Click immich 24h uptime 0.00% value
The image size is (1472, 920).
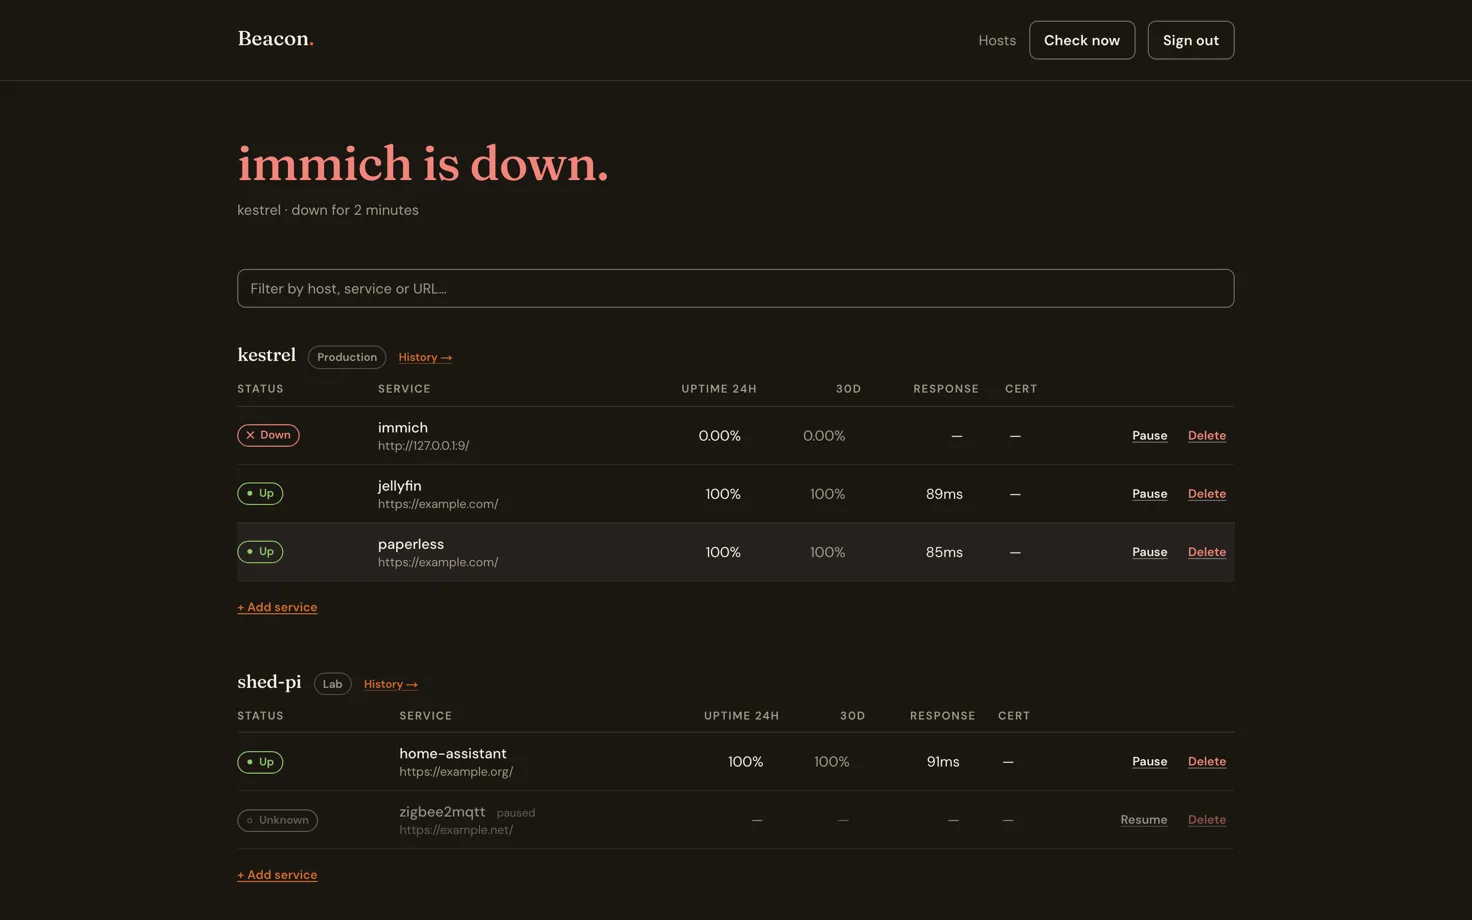pyautogui.click(x=720, y=436)
